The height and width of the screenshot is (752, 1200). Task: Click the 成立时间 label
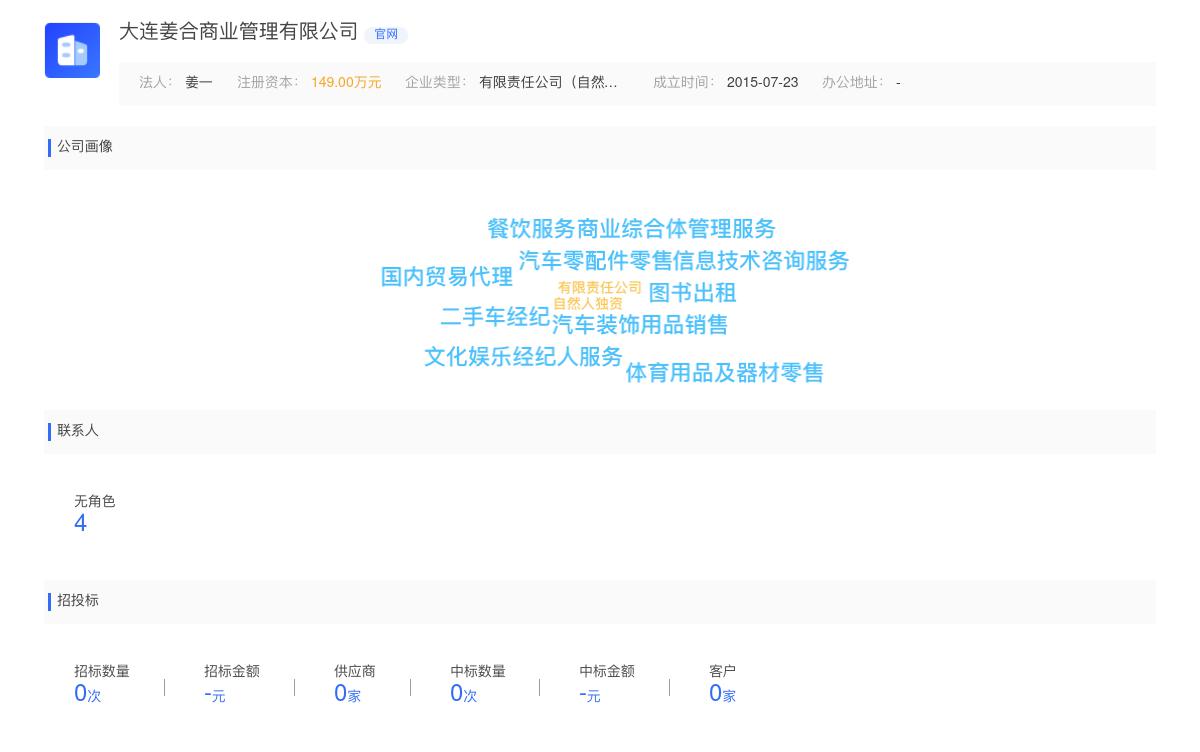tap(683, 82)
